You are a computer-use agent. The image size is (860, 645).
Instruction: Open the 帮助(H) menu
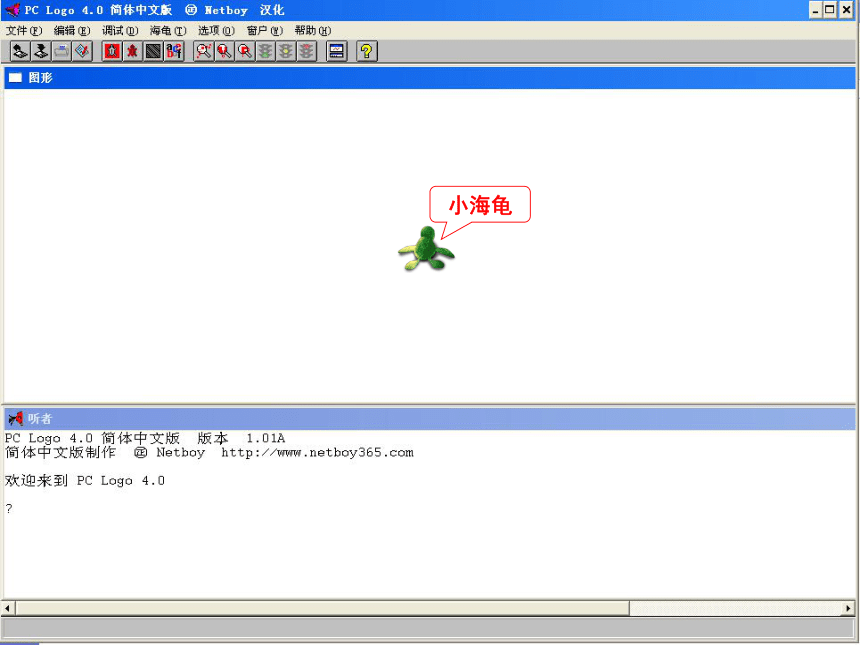tap(313, 31)
